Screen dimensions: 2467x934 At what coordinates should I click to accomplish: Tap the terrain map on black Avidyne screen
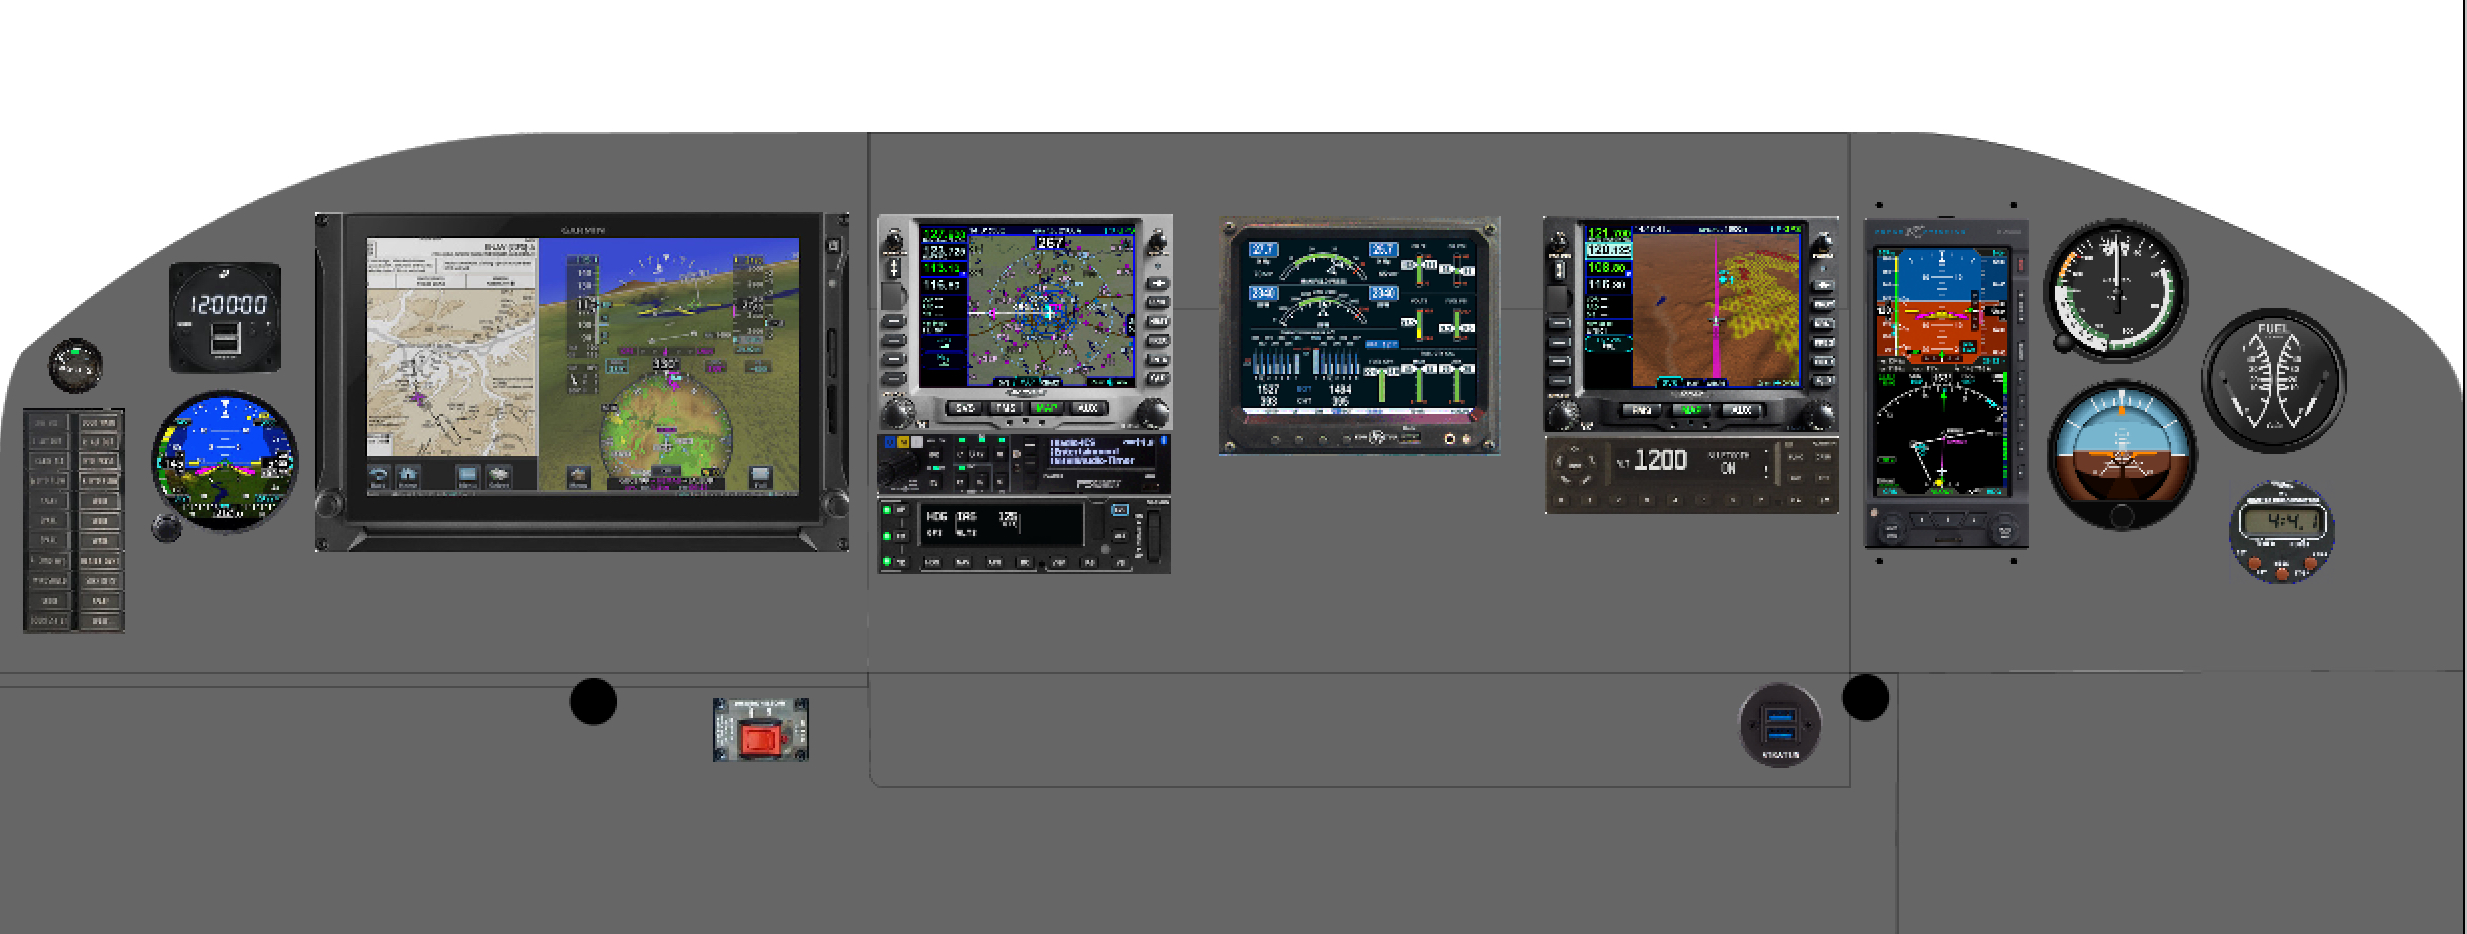(1716, 308)
